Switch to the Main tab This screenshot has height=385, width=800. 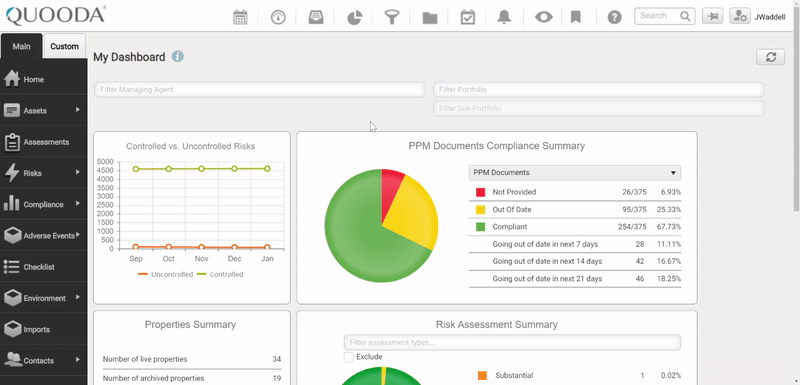point(21,46)
